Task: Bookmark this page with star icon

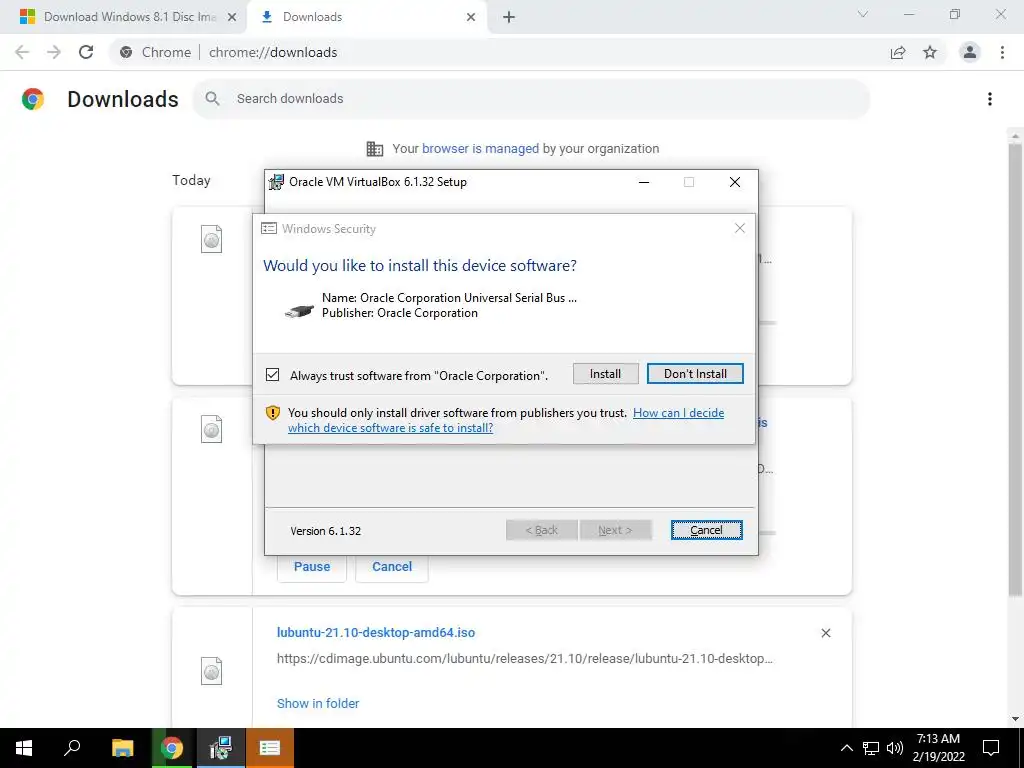Action: 930,52
